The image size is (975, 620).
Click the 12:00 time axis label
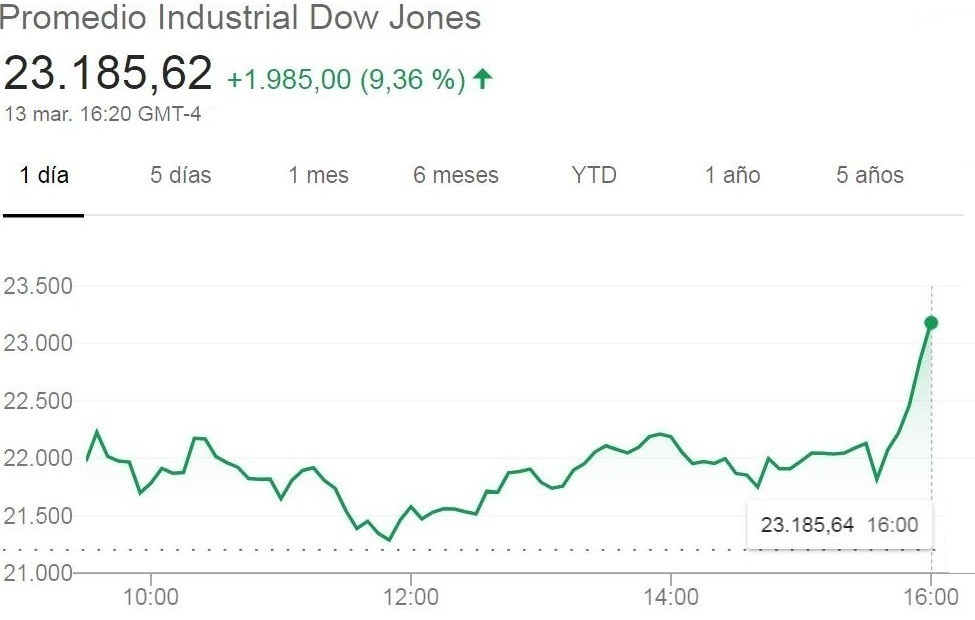(411, 598)
